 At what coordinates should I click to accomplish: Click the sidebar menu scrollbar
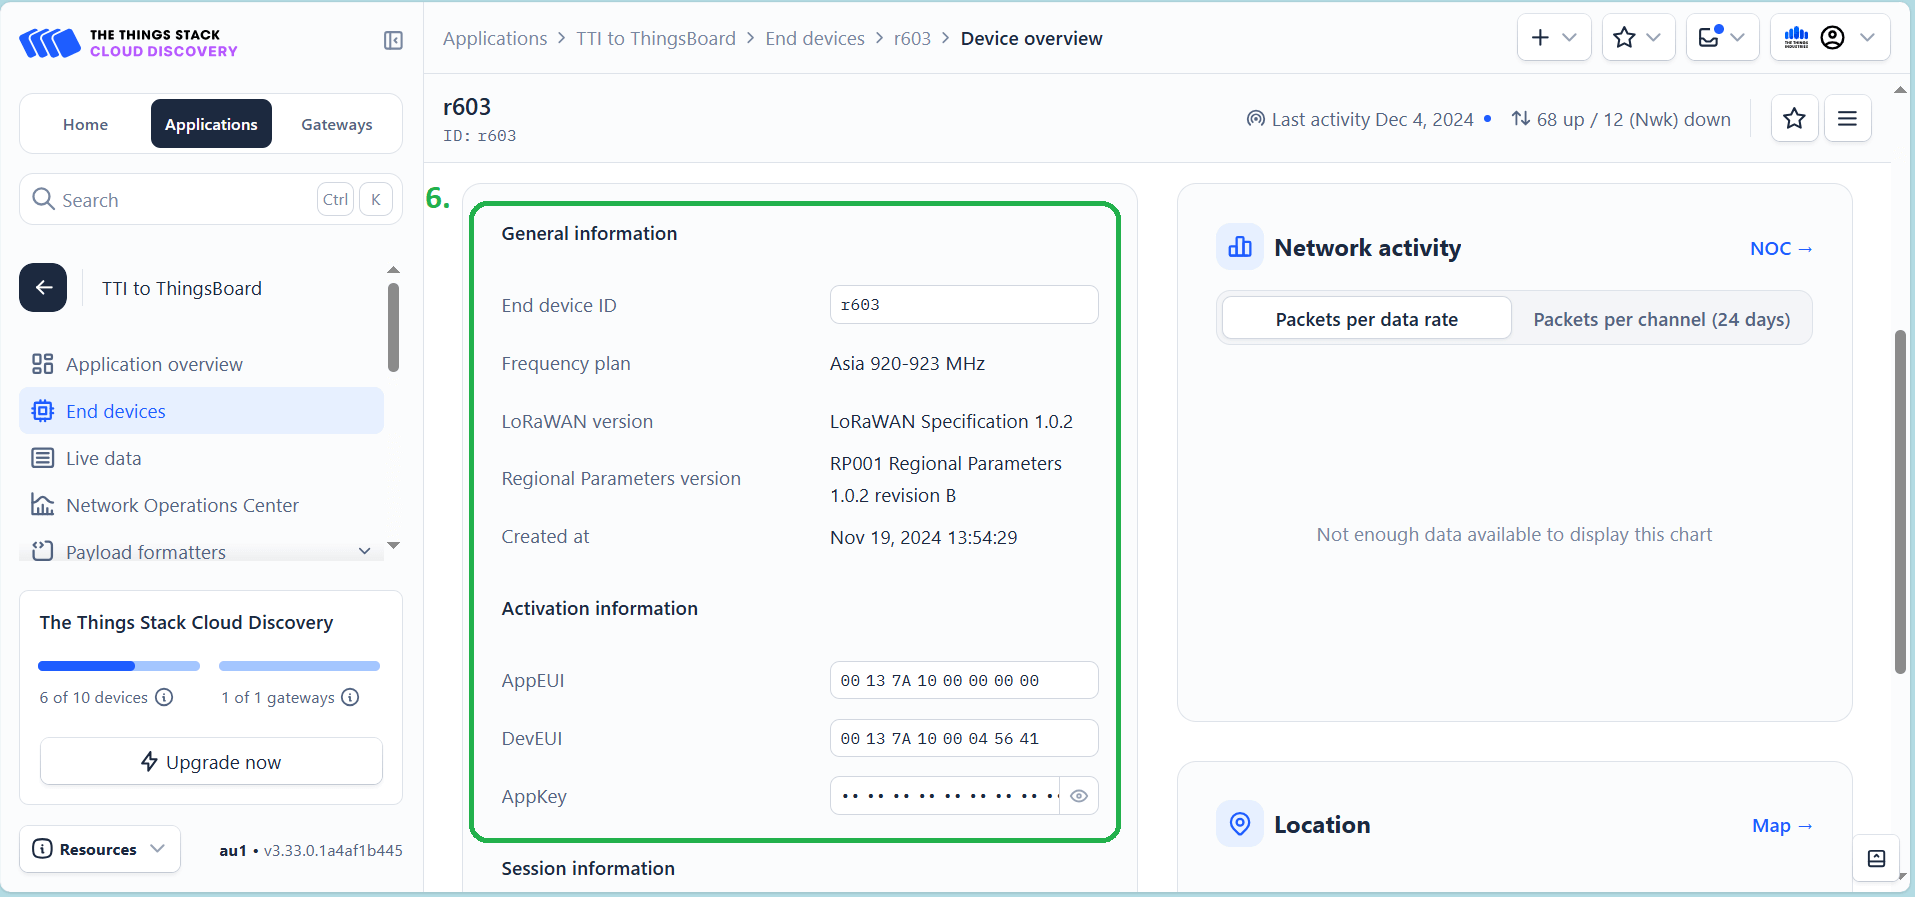[393, 327]
